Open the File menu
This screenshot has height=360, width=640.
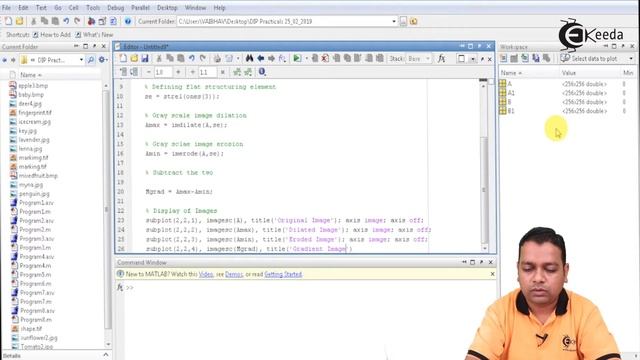point(6,8)
